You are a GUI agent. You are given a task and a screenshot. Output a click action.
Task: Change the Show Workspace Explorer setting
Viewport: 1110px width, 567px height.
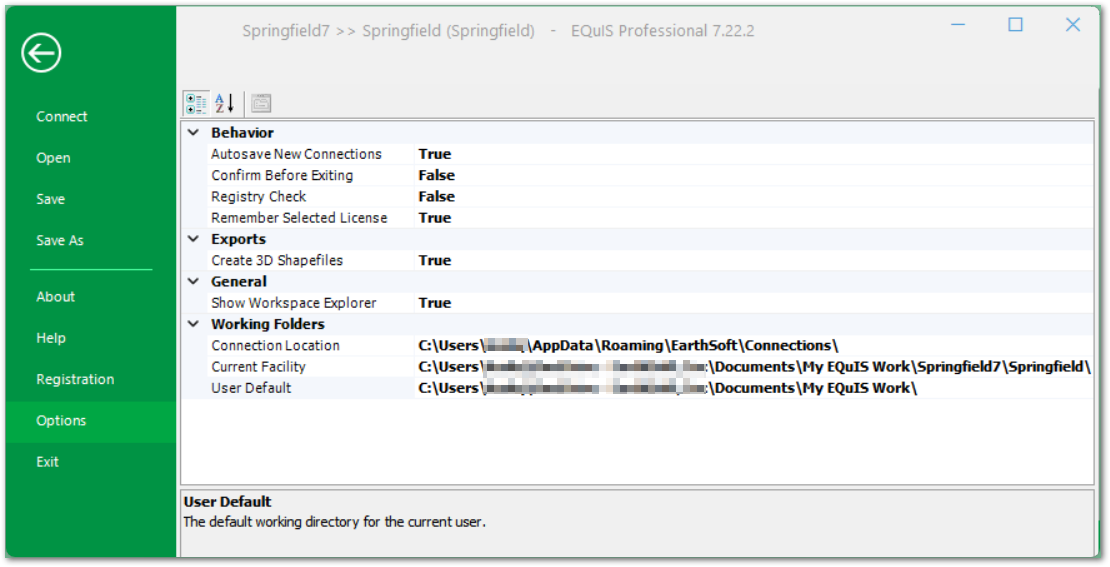435,303
